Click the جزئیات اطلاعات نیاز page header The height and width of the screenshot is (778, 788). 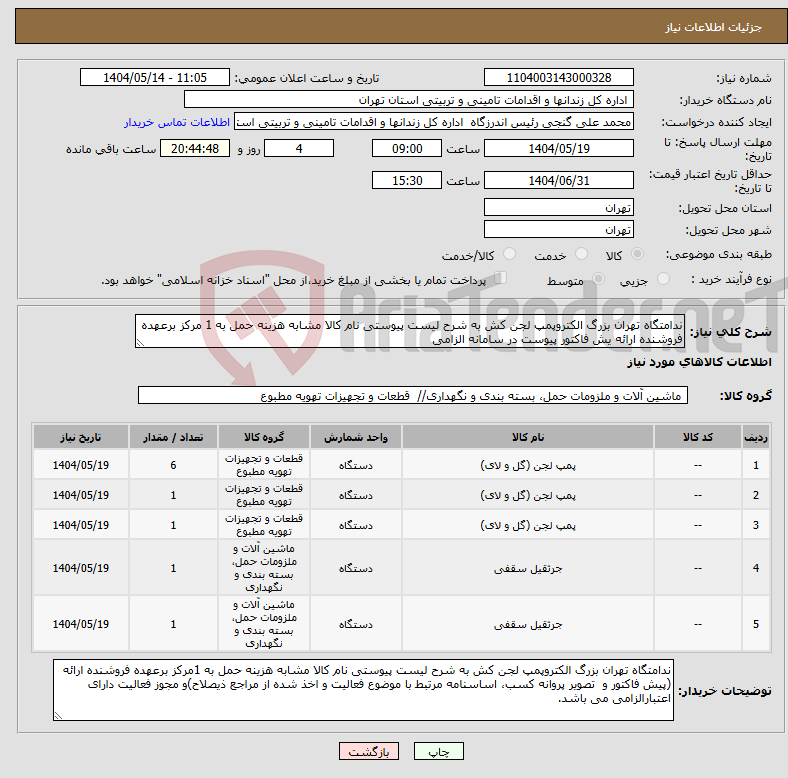coord(713,27)
